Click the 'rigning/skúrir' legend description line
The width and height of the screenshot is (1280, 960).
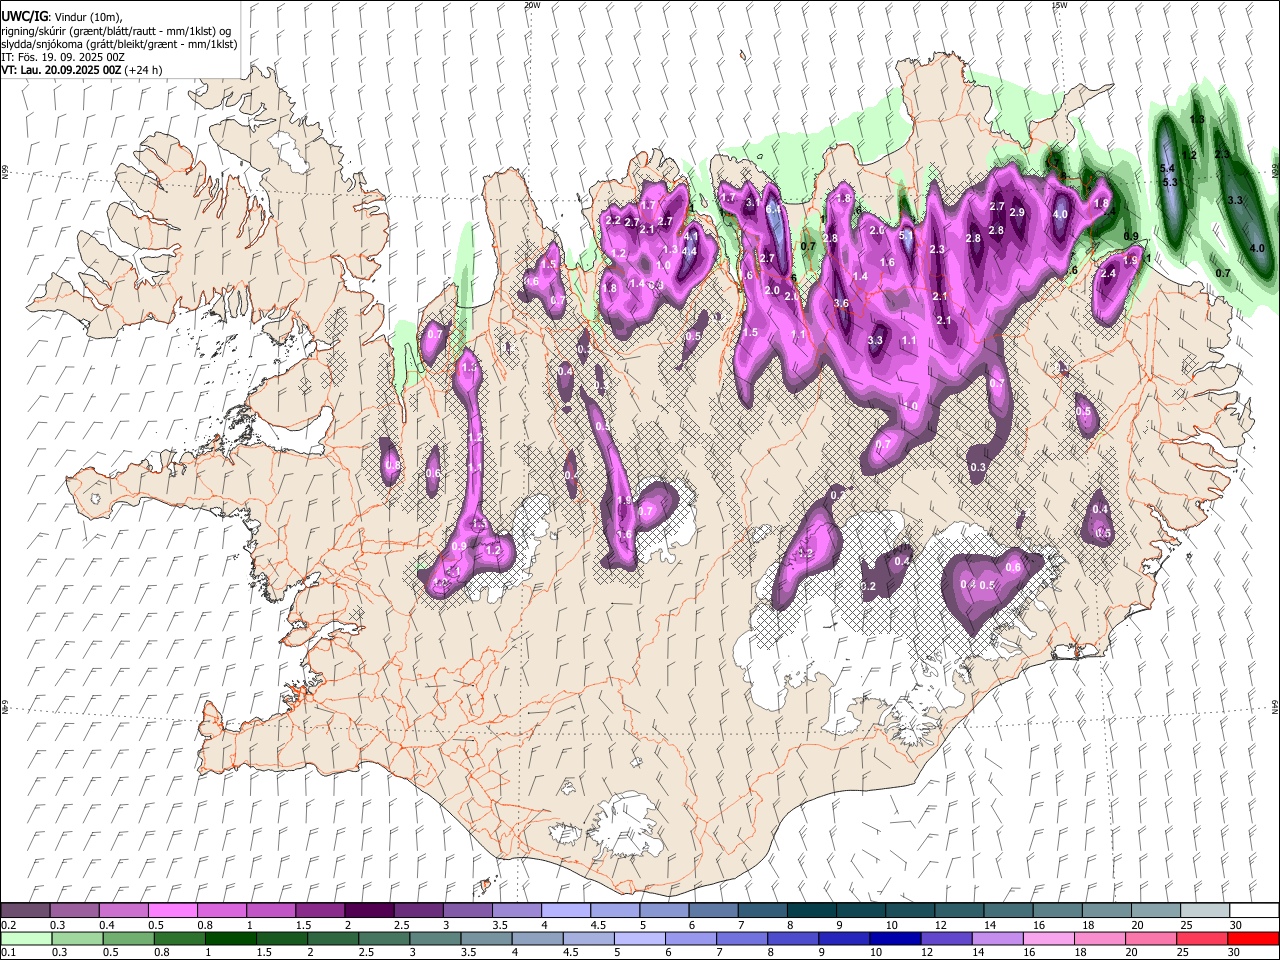(116, 31)
